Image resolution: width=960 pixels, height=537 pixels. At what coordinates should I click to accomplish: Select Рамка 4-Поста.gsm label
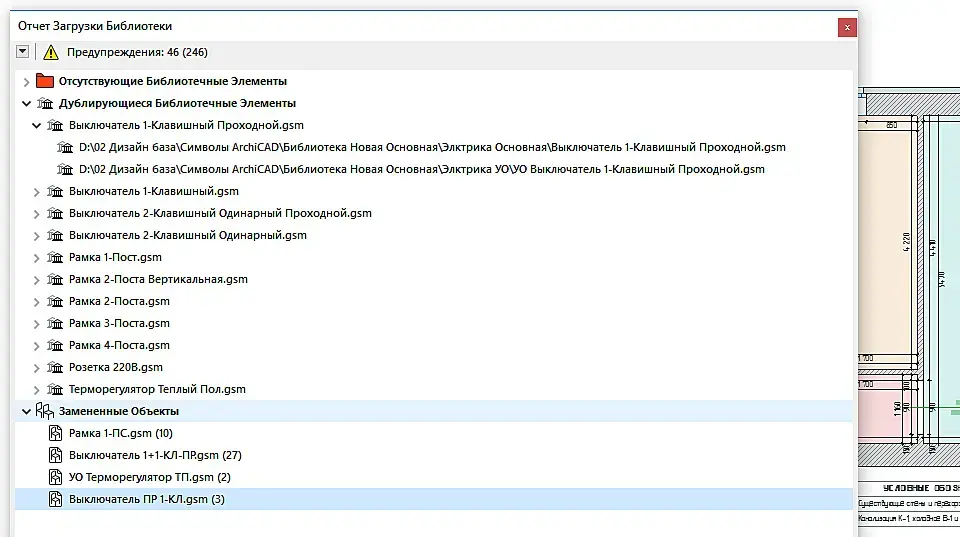119,345
